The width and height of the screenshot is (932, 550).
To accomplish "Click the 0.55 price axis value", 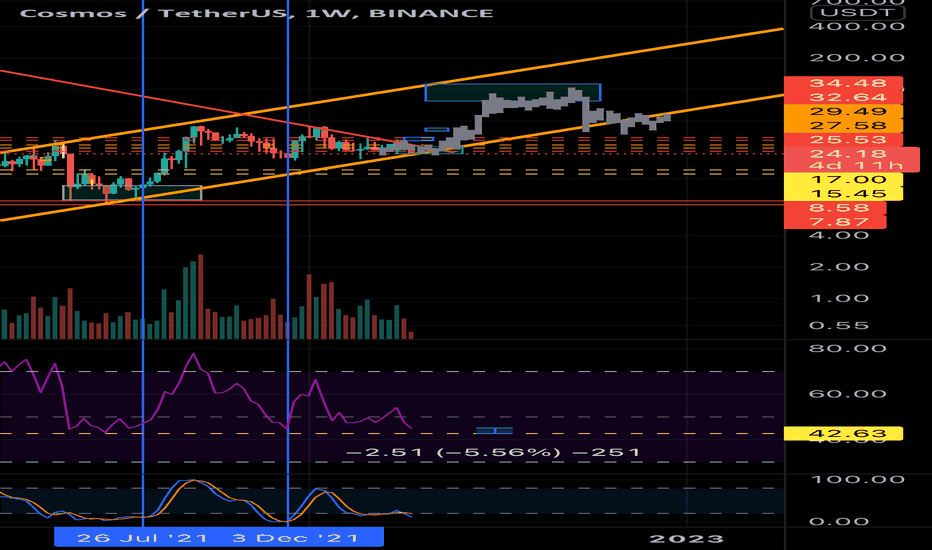I will (x=839, y=326).
